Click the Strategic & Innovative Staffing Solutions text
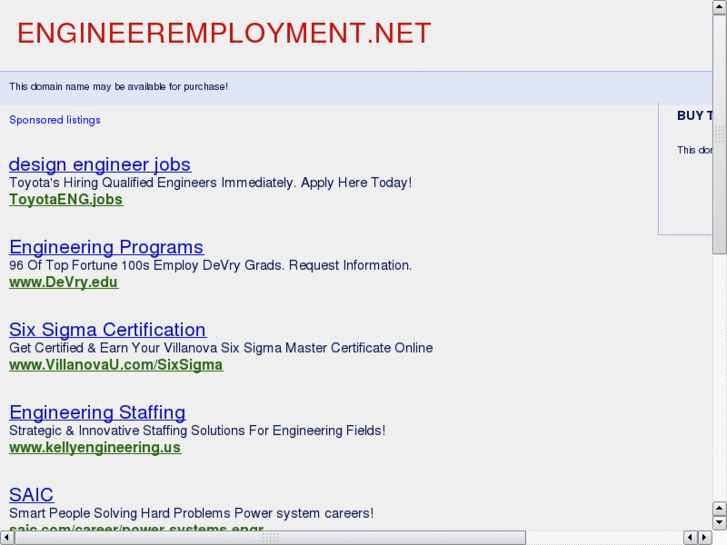Screen dimensions: 727x545 [x=197, y=430]
